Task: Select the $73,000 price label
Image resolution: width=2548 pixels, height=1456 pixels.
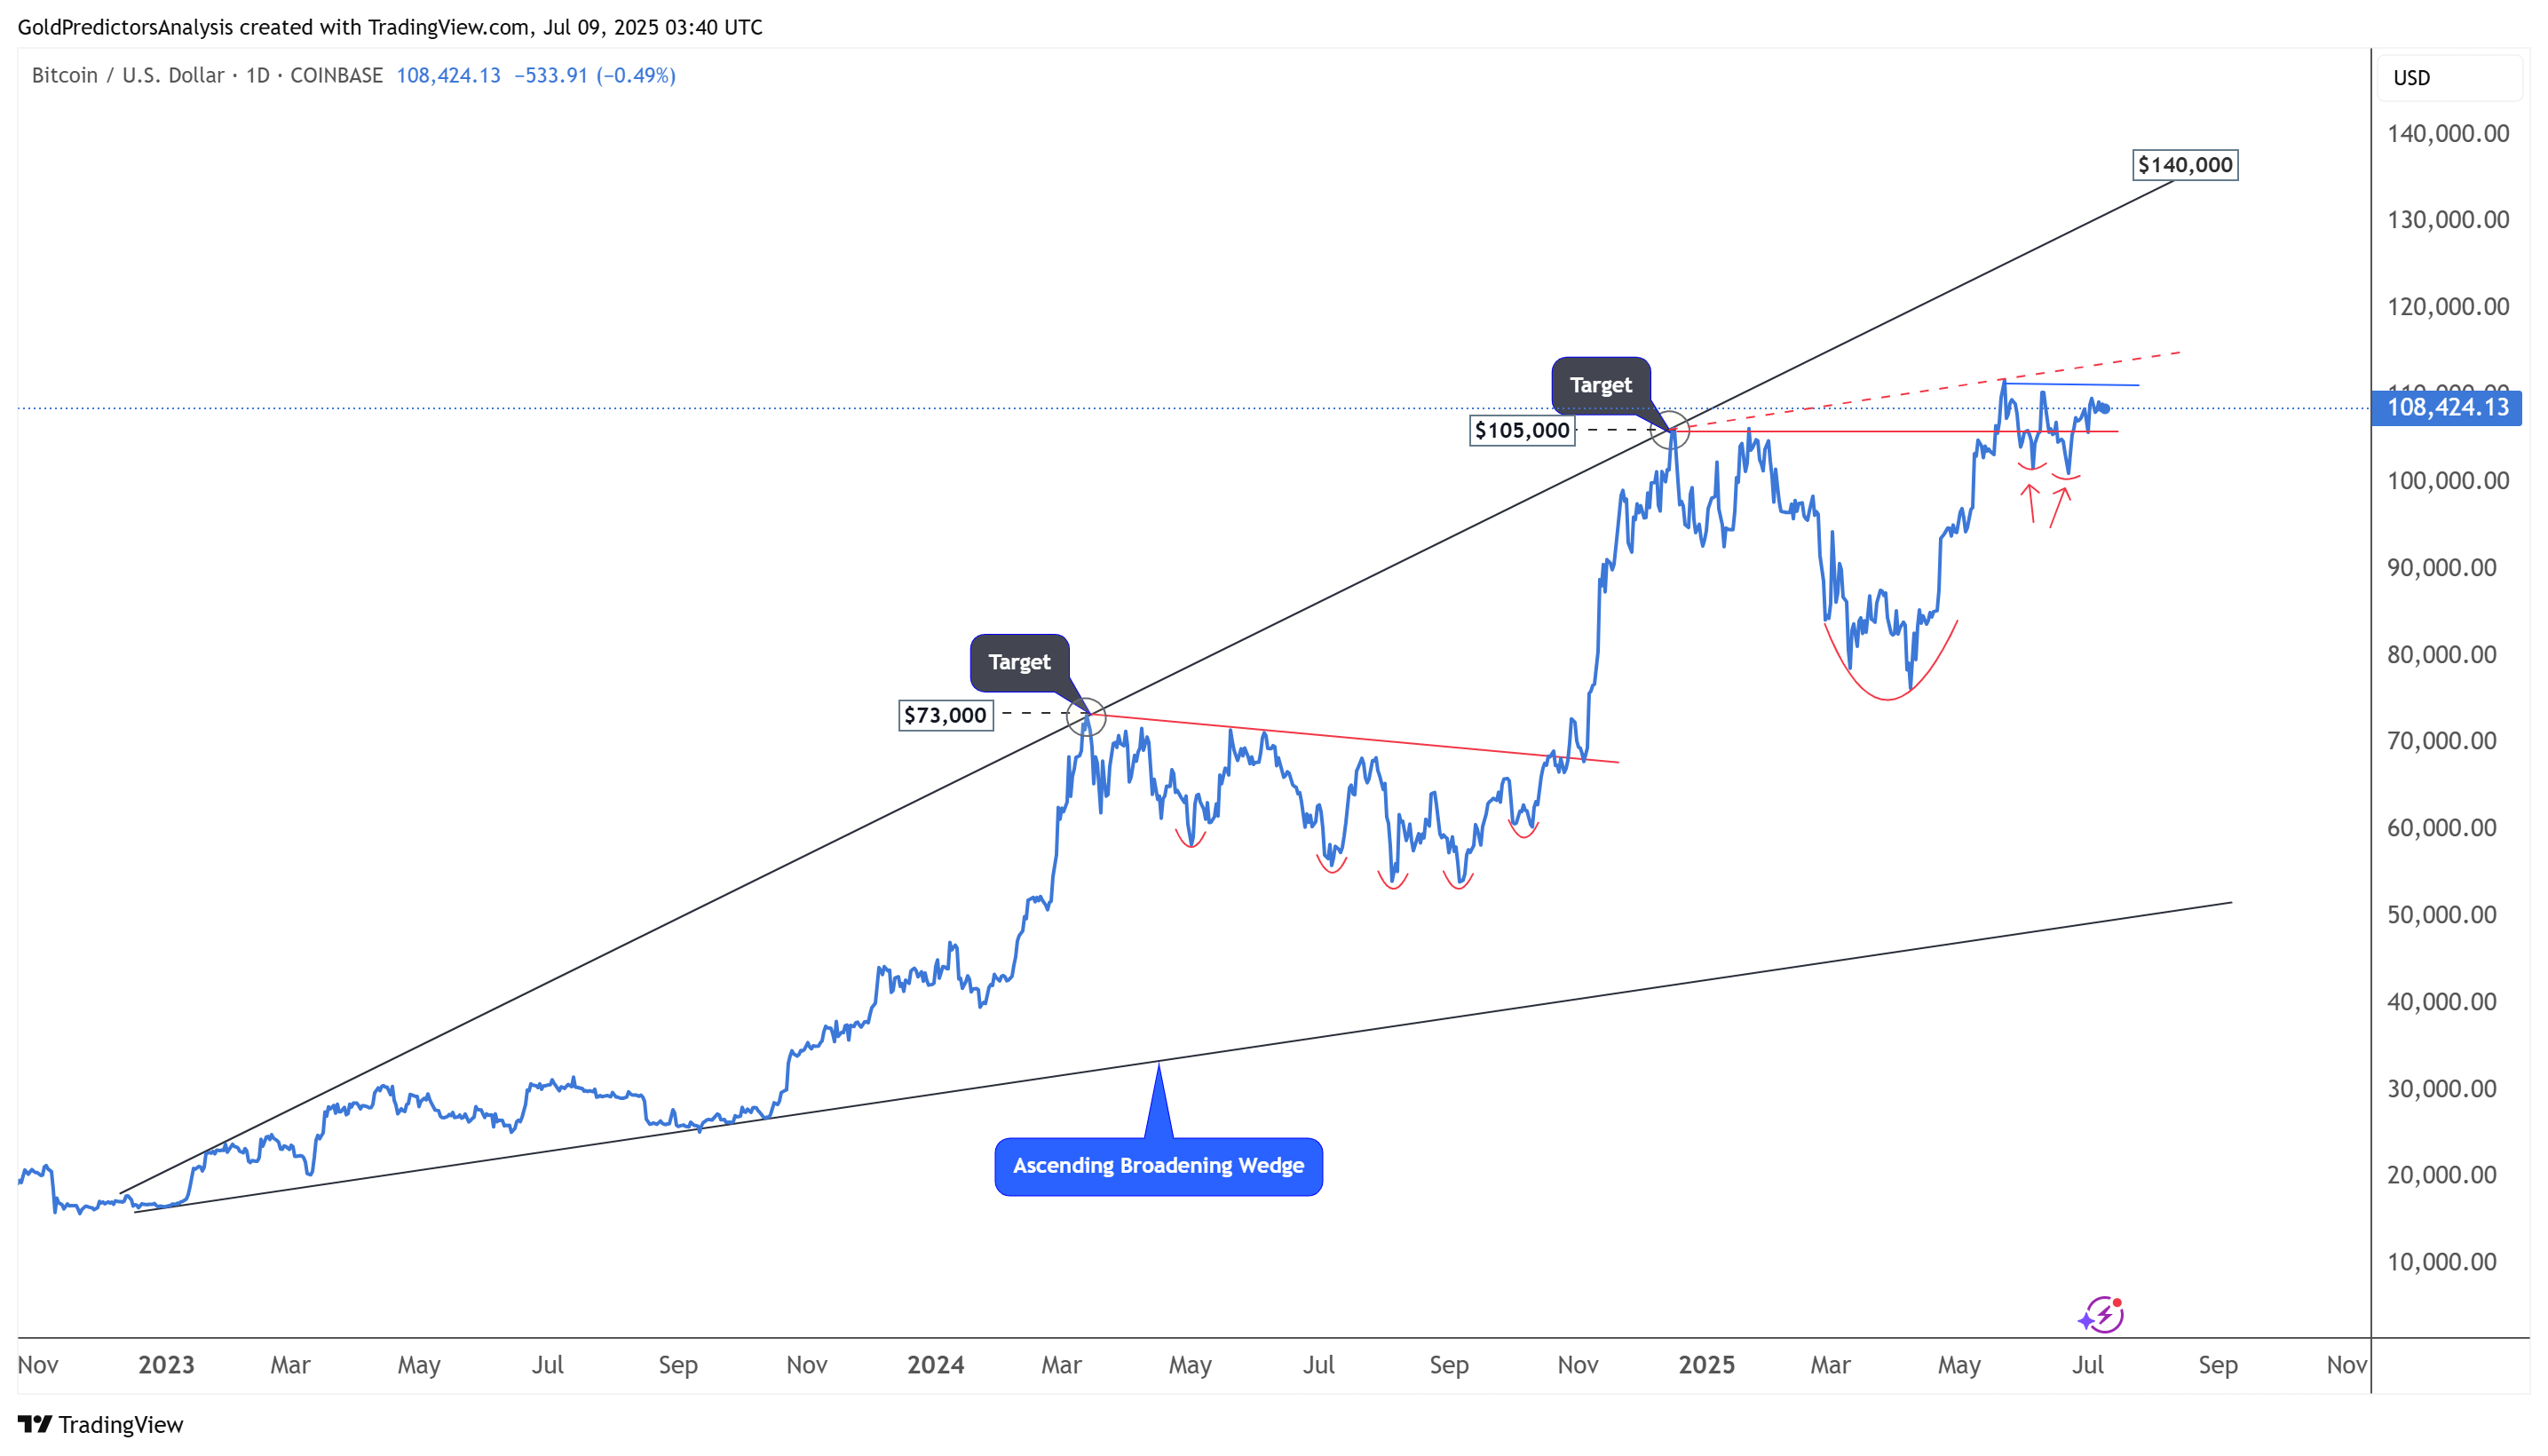Action: 945,715
